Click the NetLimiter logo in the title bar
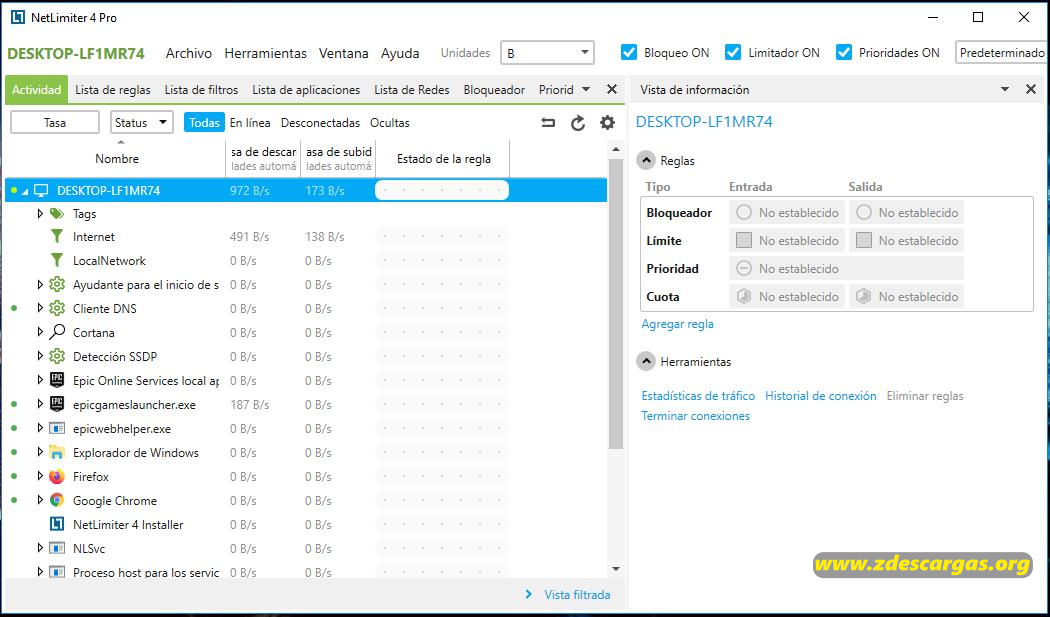Screen dimensions: 1050x617 pos(17,17)
